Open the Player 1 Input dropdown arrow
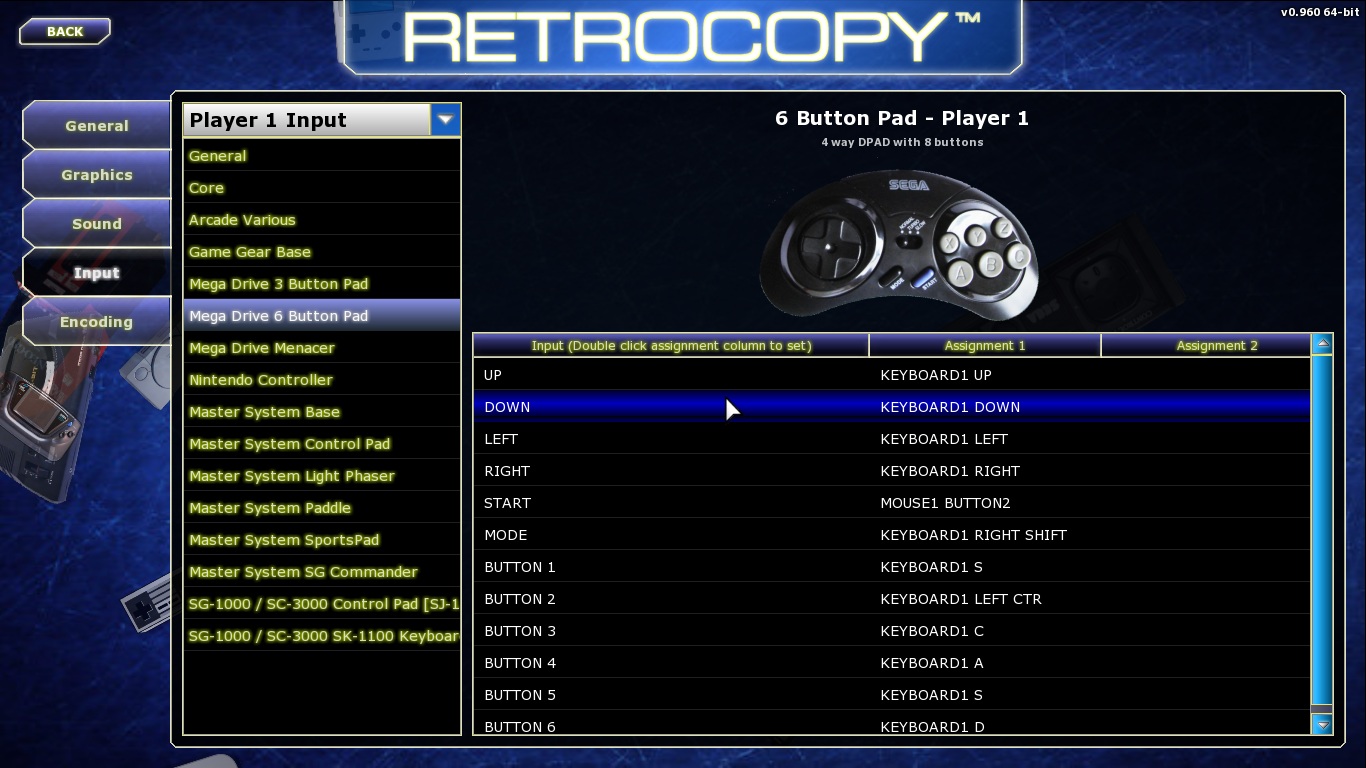The image size is (1366, 768). point(446,120)
